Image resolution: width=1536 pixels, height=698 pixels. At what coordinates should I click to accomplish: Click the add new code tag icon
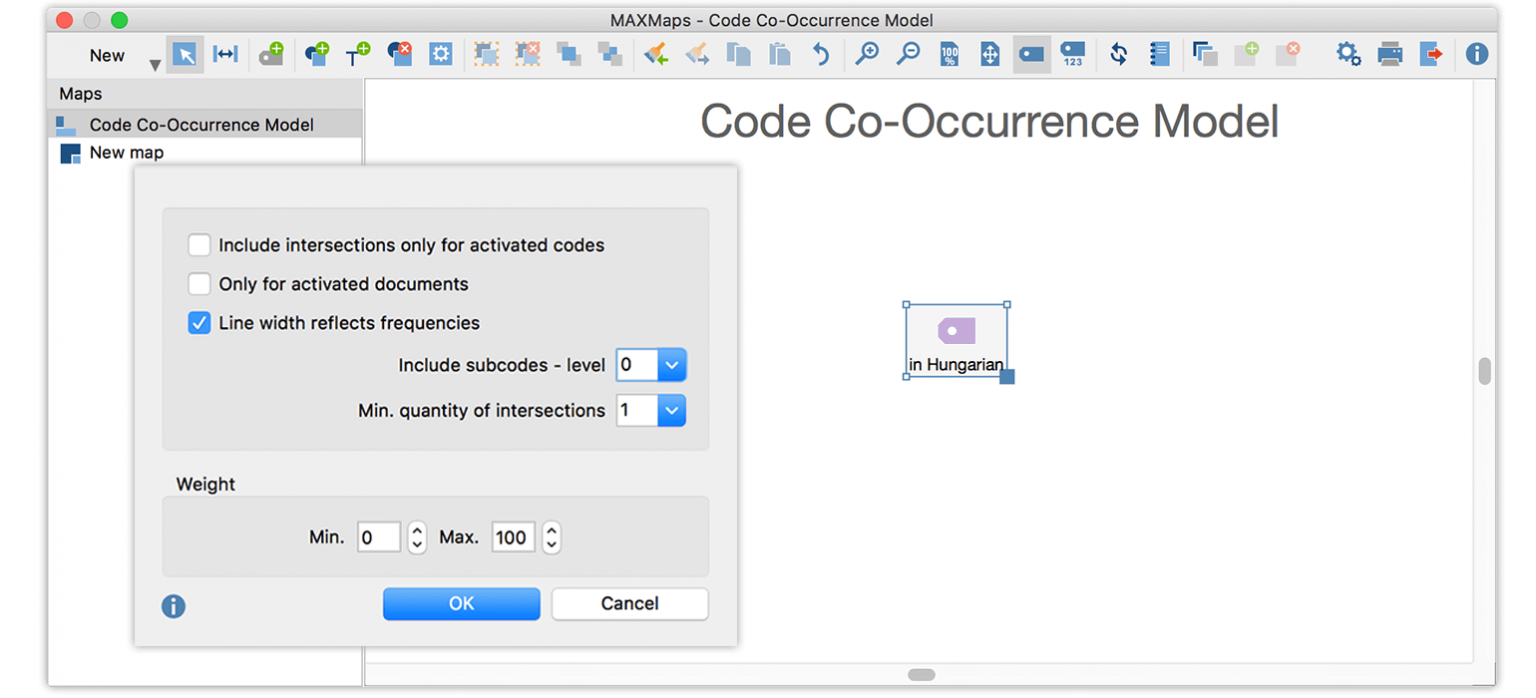pyautogui.click(x=272, y=54)
